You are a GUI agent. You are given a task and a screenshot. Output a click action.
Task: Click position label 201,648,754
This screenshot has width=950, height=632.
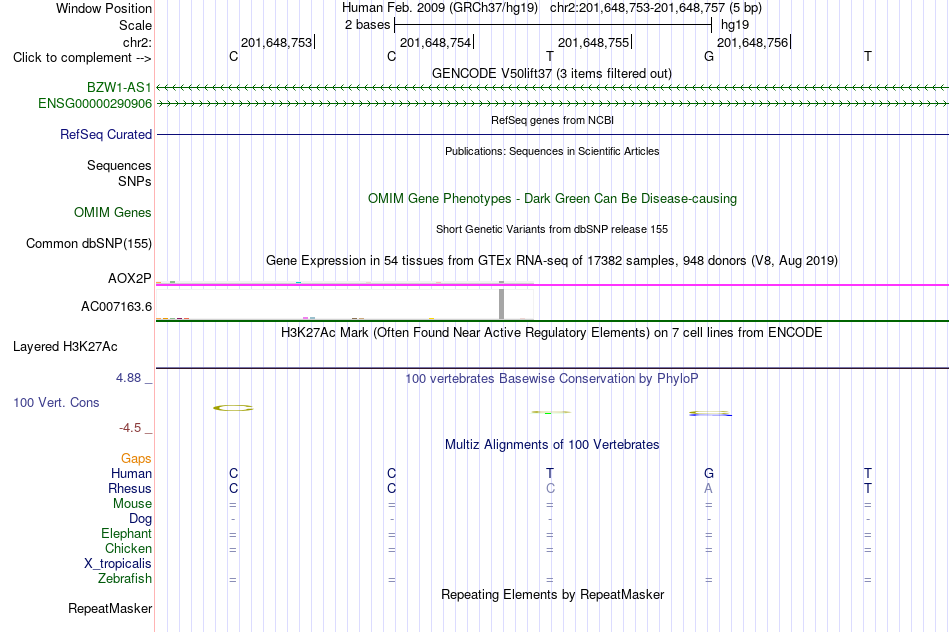pos(435,42)
